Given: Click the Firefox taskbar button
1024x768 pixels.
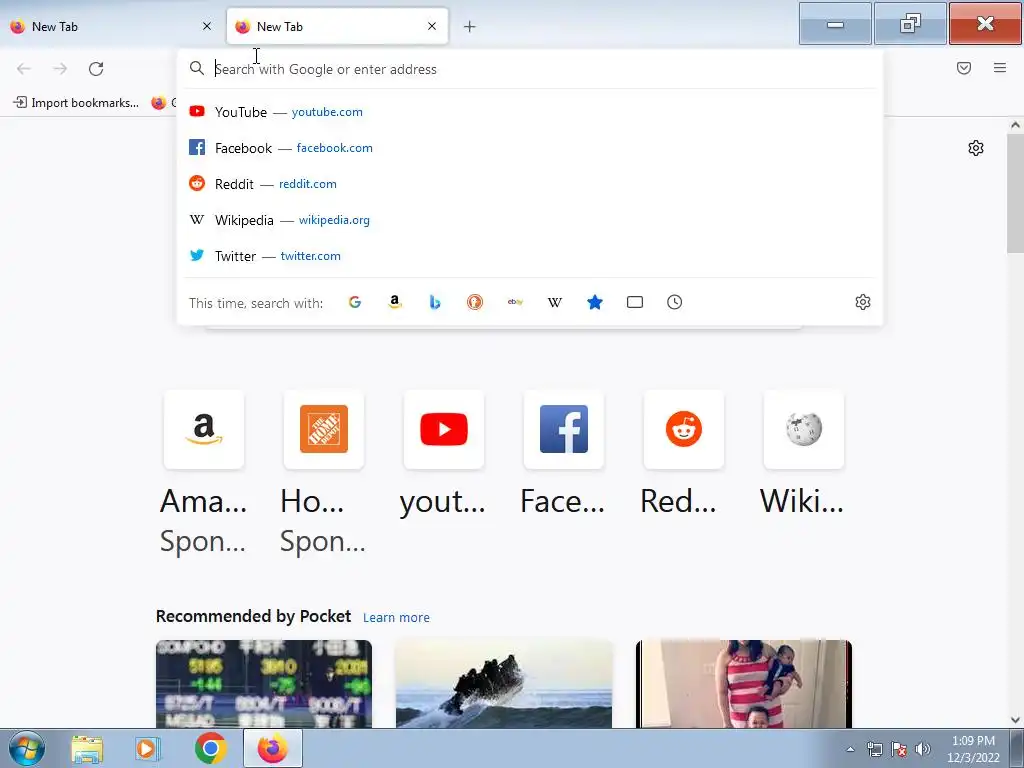Looking at the screenshot, I should pos(273,748).
